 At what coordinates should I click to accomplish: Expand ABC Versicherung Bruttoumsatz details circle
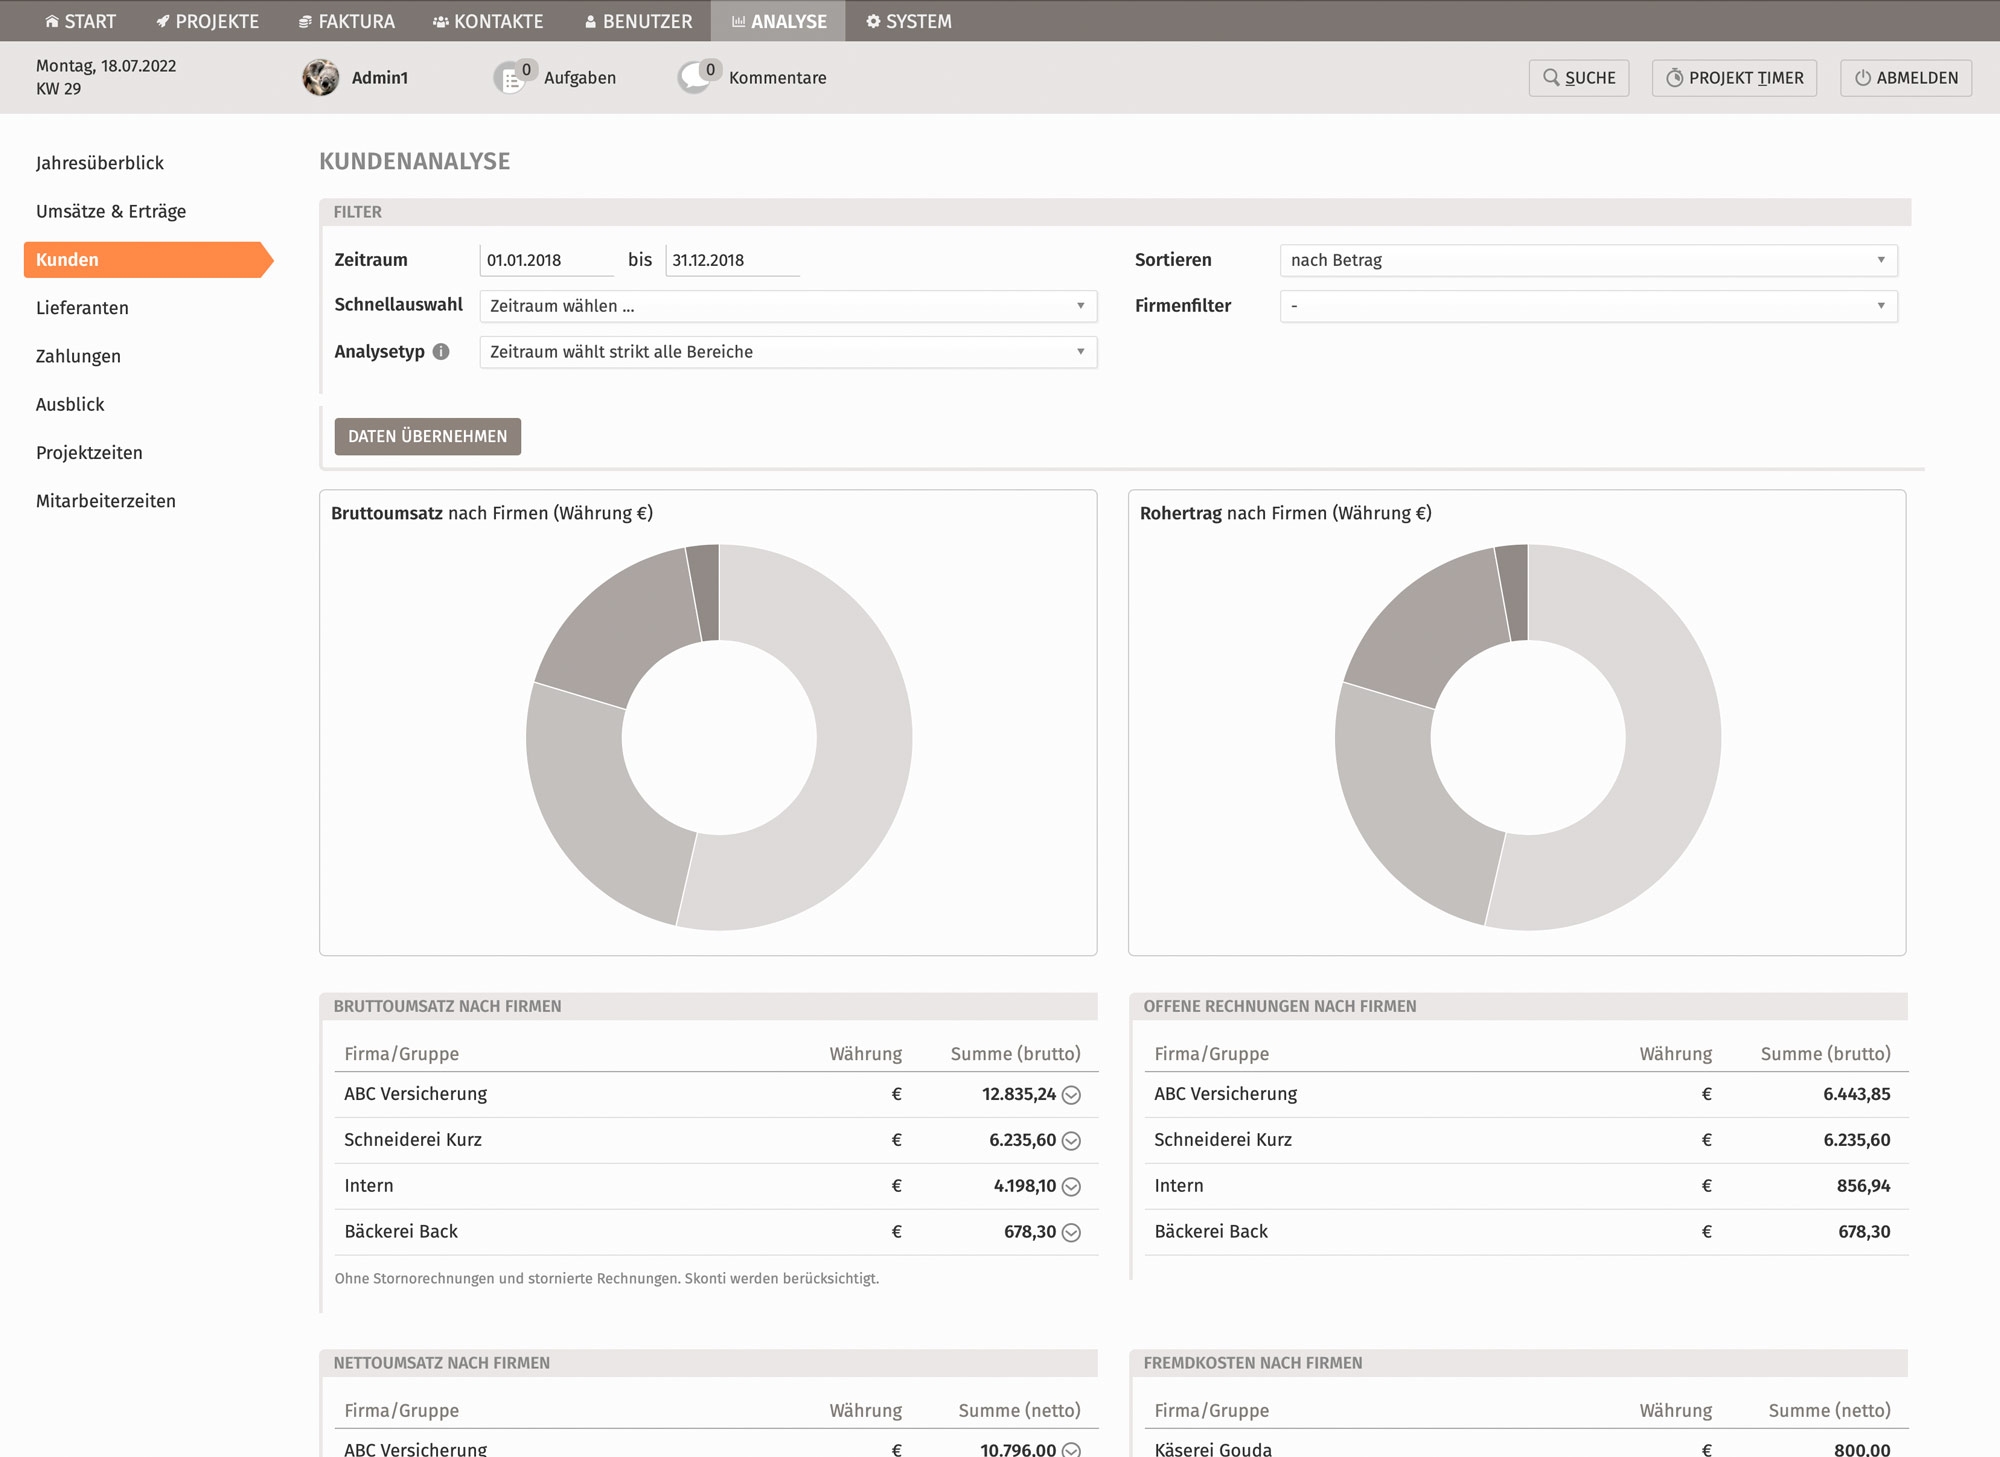click(1071, 1095)
